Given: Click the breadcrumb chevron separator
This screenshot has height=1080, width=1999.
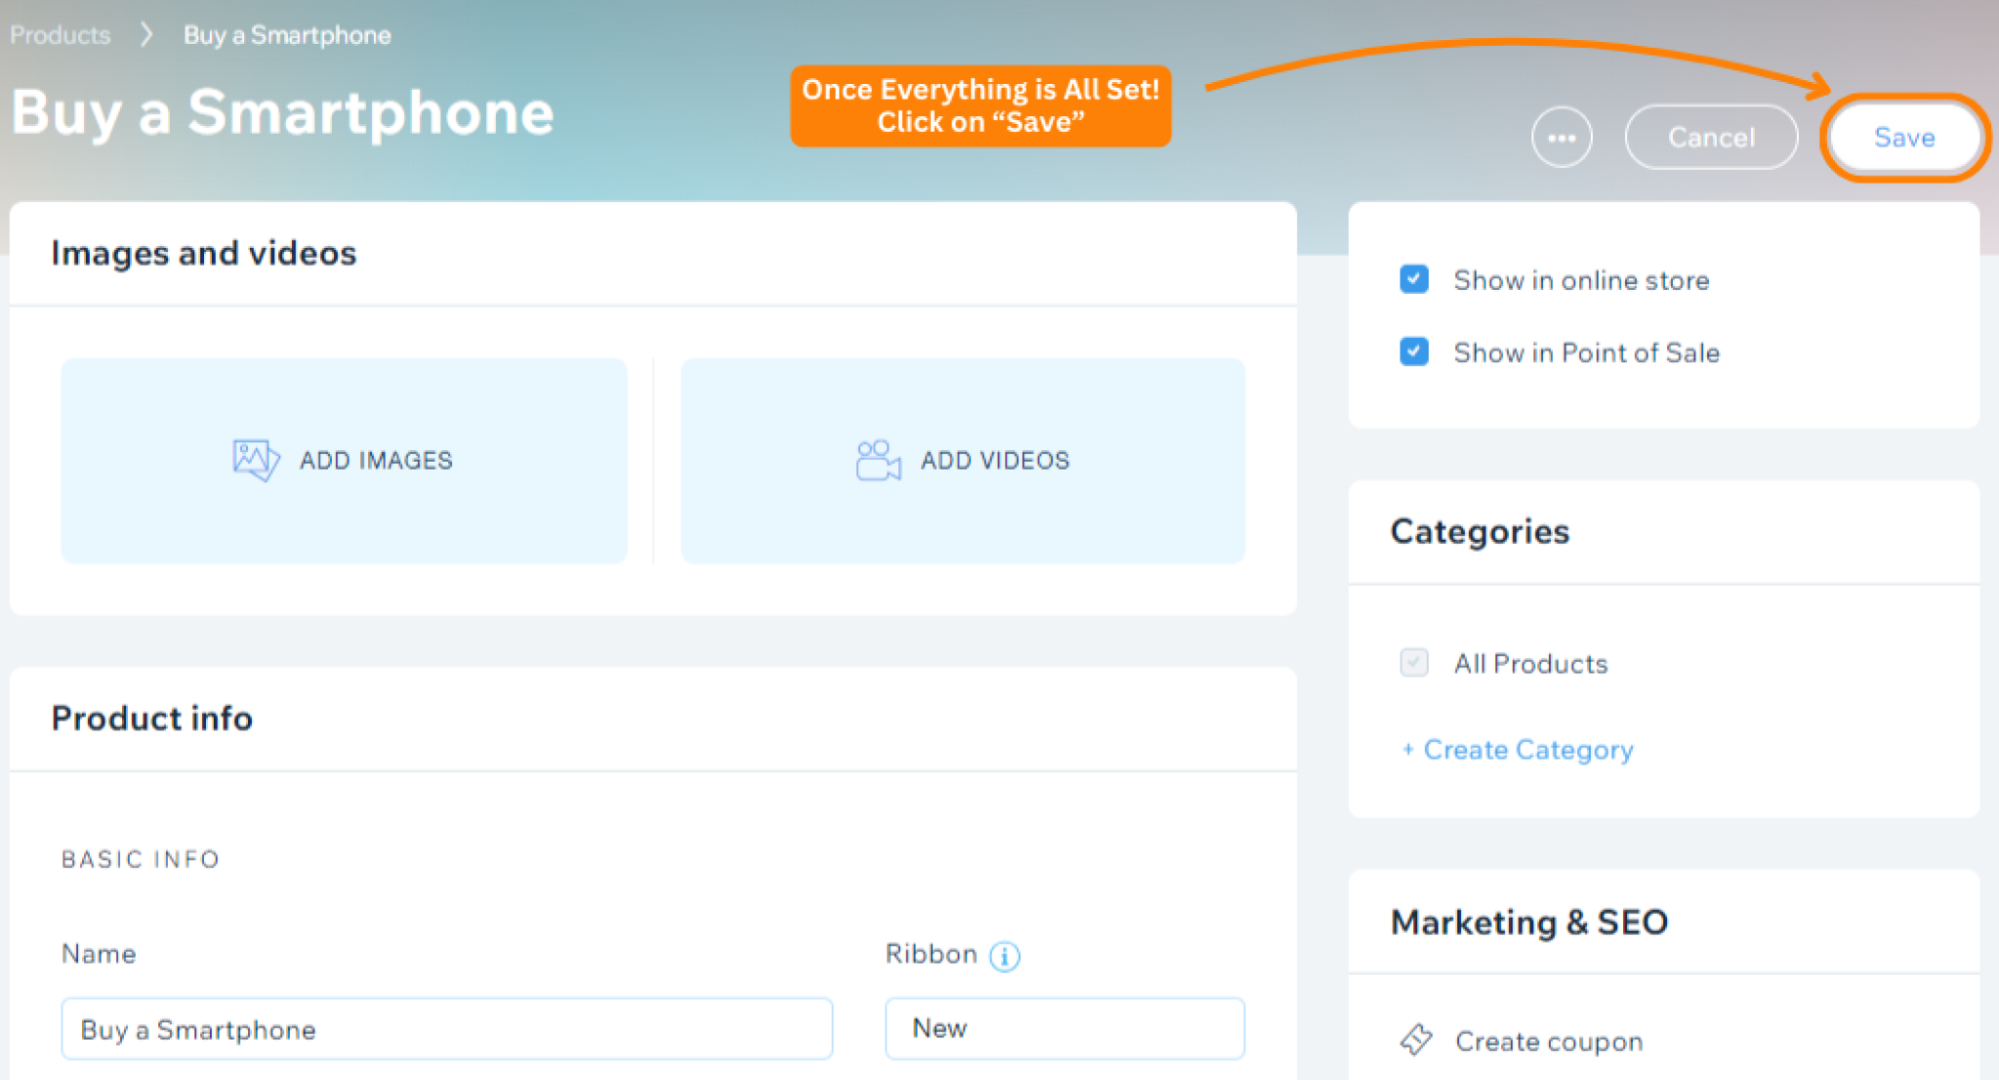Looking at the screenshot, I should pyautogui.click(x=147, y=35).
